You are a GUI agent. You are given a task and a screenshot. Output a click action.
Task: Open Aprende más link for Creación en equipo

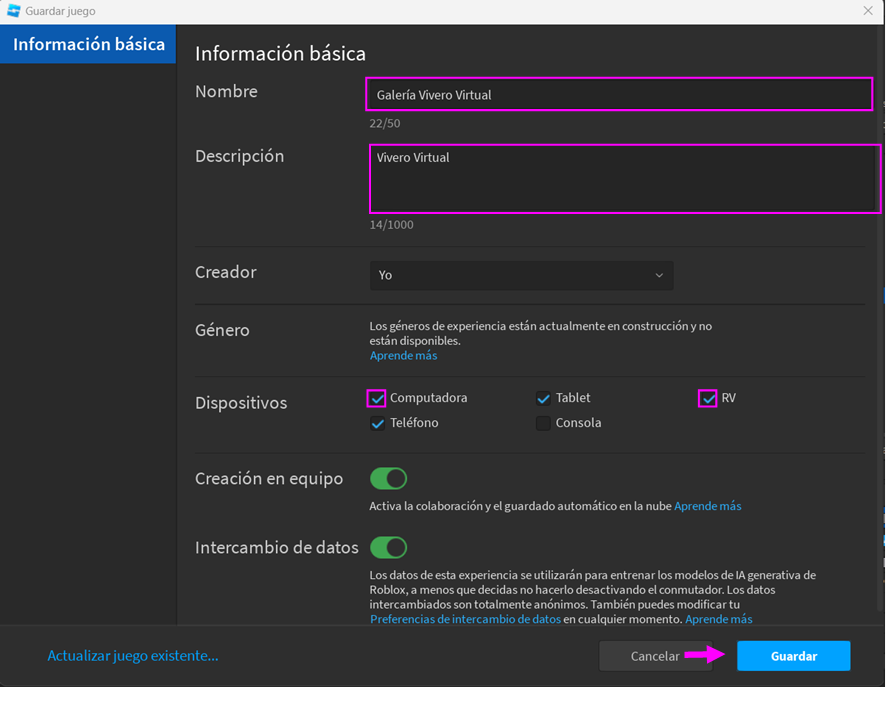tap(707, 506)
